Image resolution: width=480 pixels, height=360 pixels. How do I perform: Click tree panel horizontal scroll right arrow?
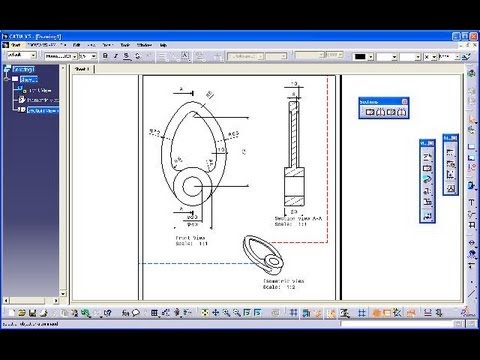56,301
